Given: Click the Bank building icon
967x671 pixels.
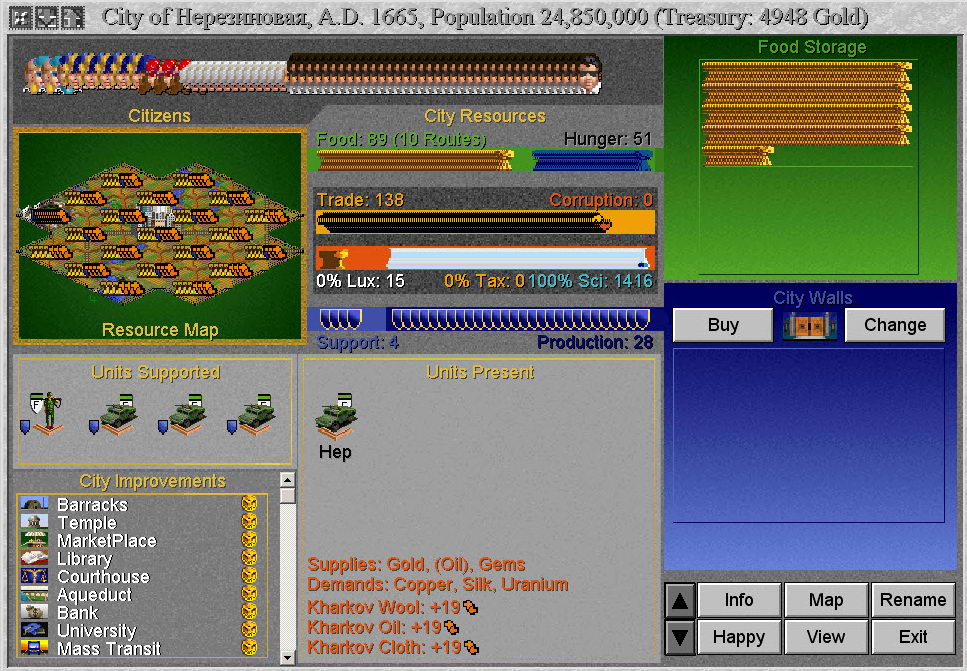Looking at the screenshot, I should pyautogui.click(x=34, y=612).
